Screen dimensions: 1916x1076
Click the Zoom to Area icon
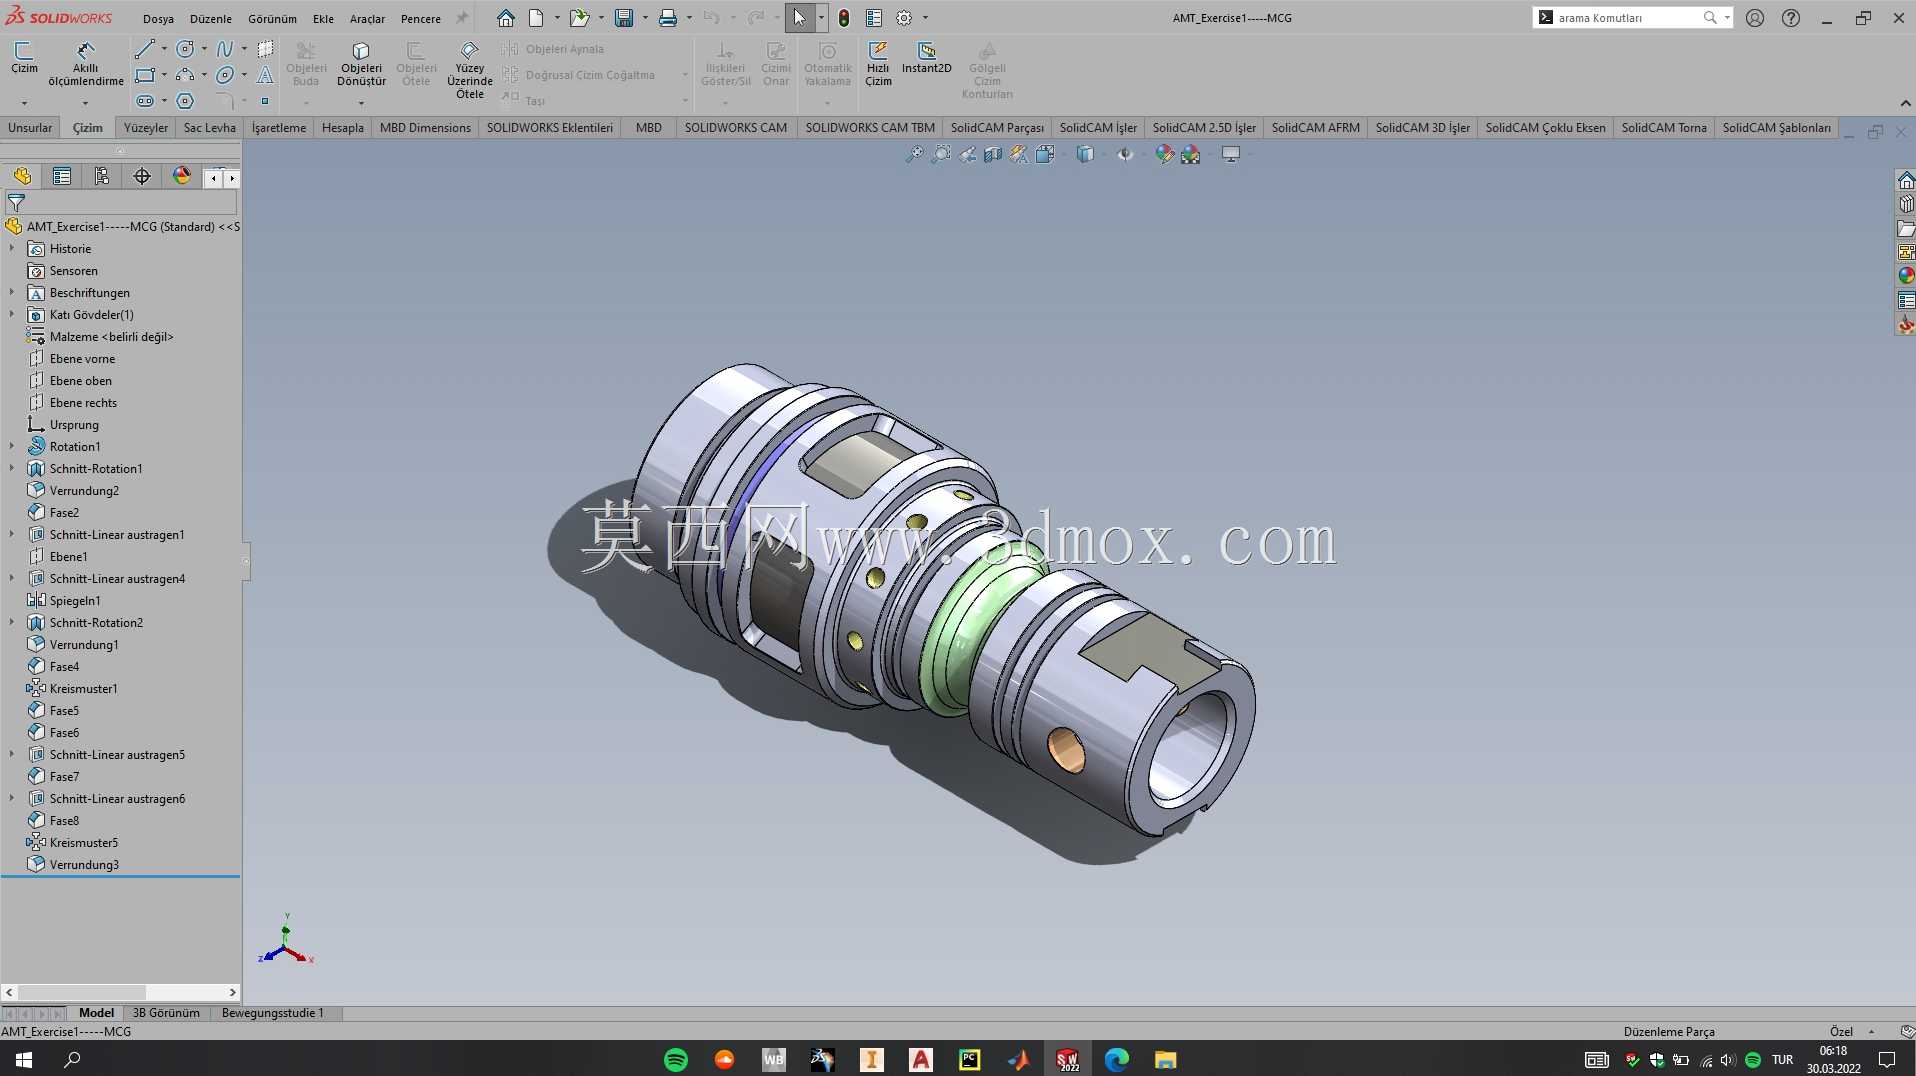pyautogui.click(x=941, y=154)
